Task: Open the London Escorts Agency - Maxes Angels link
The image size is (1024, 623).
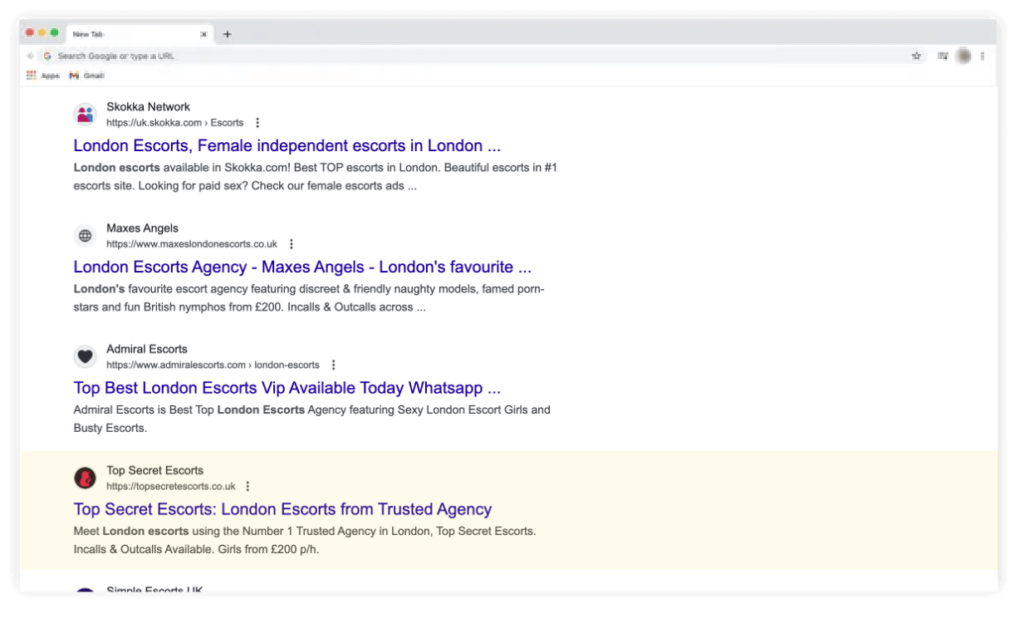Action: click(x=302, y=267)
